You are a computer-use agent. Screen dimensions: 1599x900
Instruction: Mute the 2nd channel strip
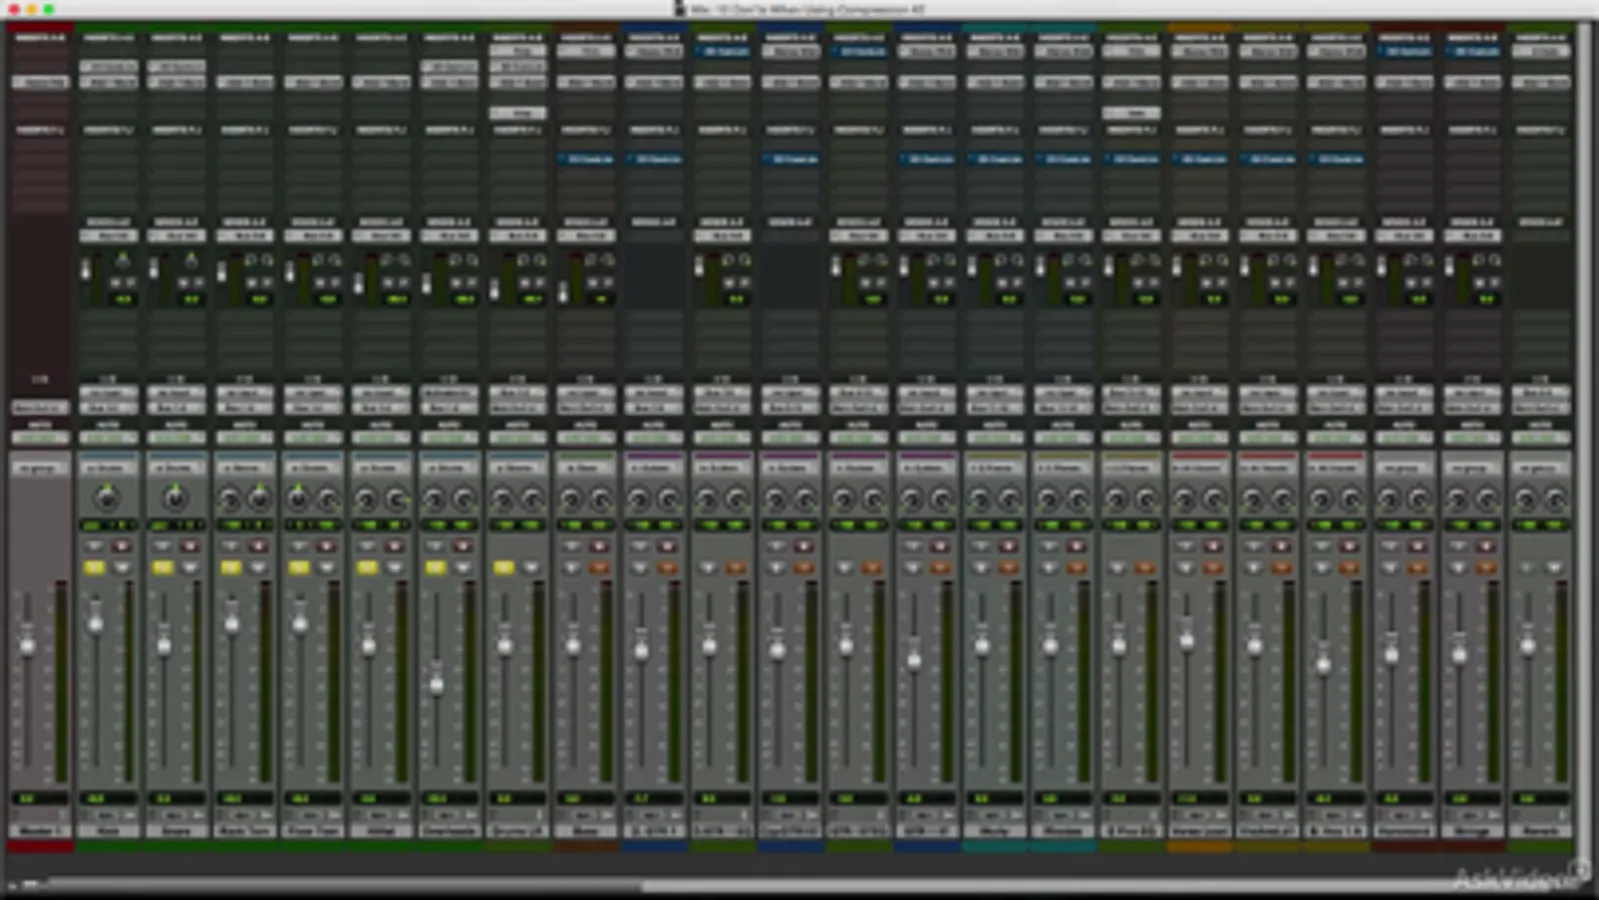point(122,567)
